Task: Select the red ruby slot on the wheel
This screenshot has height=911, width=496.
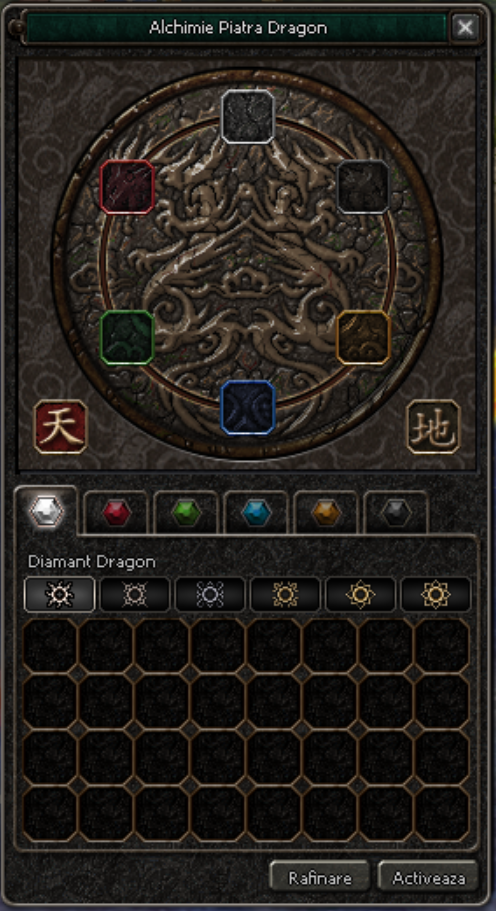Action: [x=127, y=187]
